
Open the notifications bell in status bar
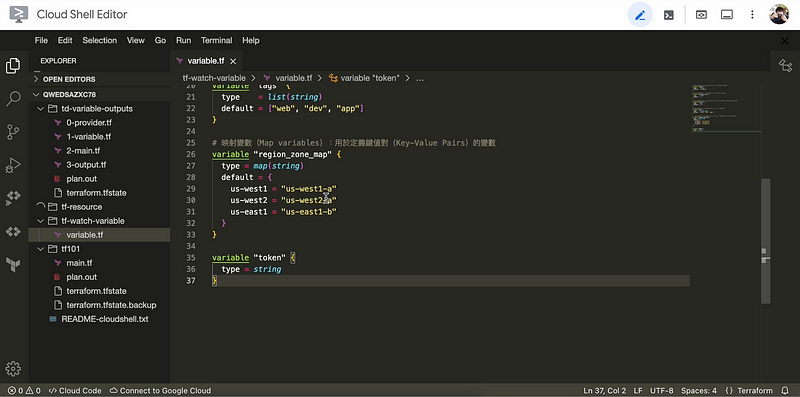785,391
